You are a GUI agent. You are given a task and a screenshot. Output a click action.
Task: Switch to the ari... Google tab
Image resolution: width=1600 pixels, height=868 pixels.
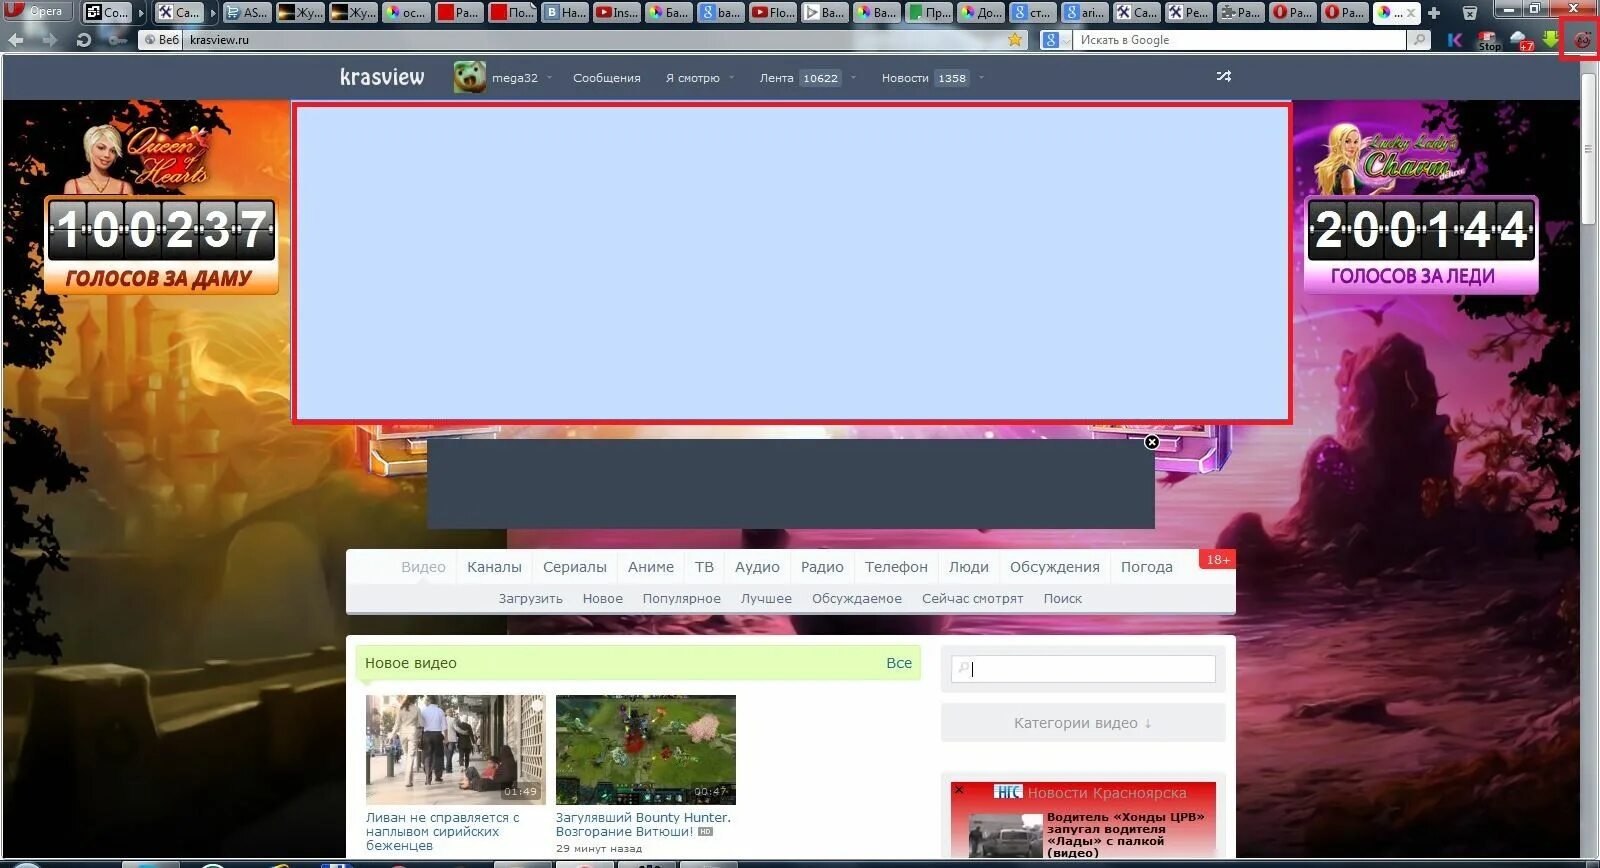point(1084,13)
